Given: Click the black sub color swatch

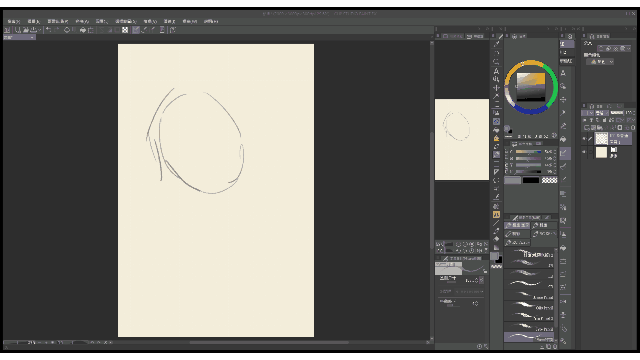Looking at the screenshot, I should 531,180.
